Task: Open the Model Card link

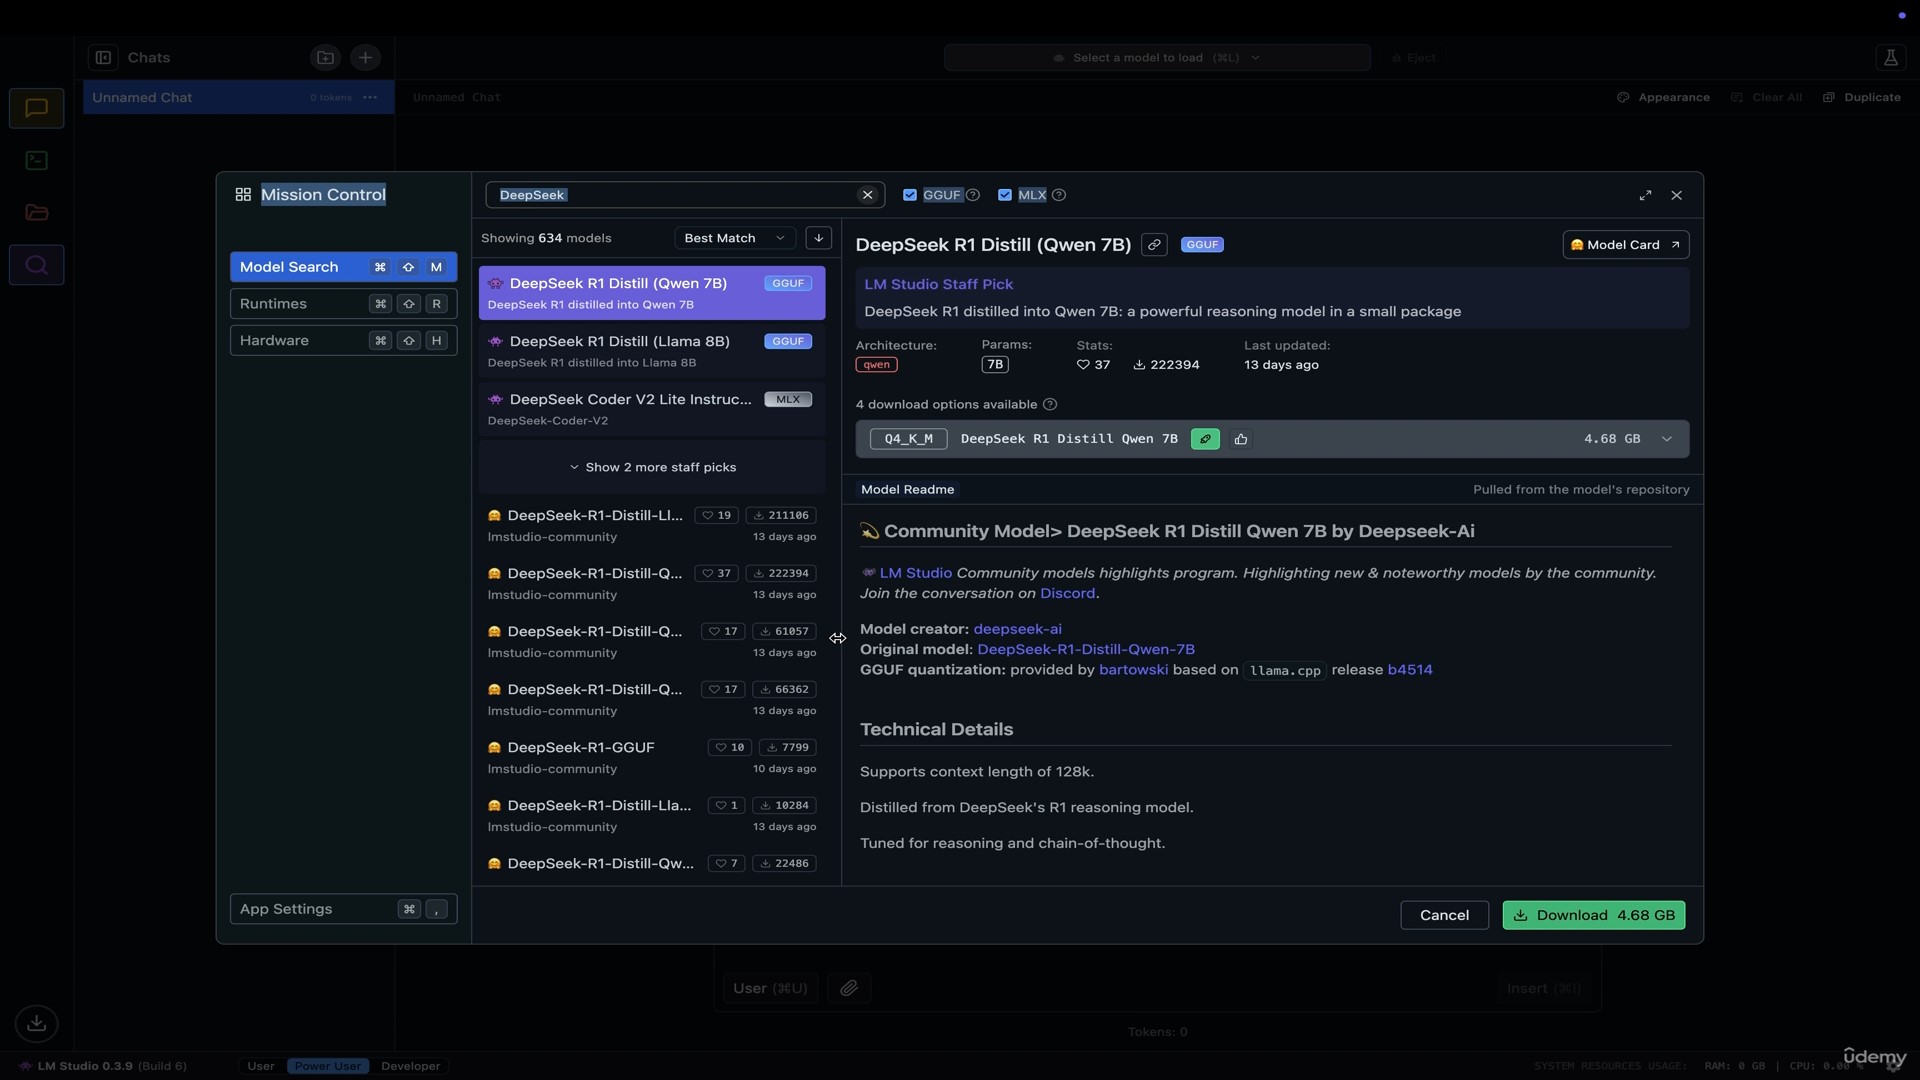Action: [x=1626, y=245]
